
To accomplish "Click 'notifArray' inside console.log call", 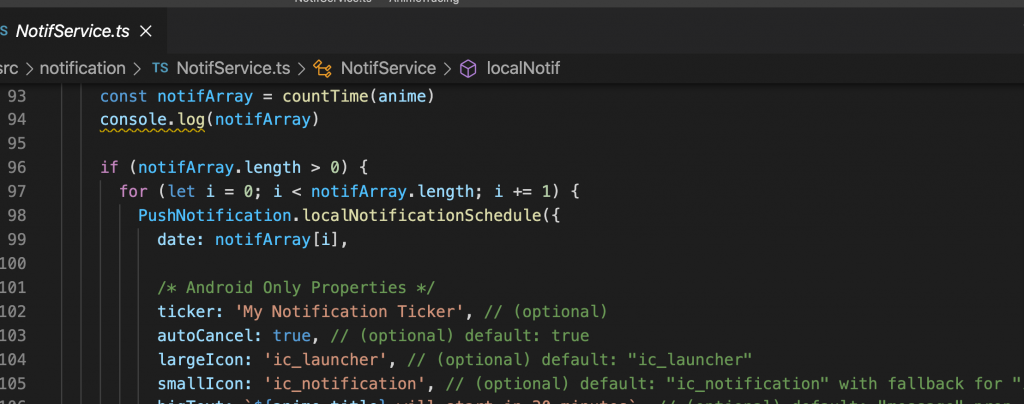I will point(263,120).
